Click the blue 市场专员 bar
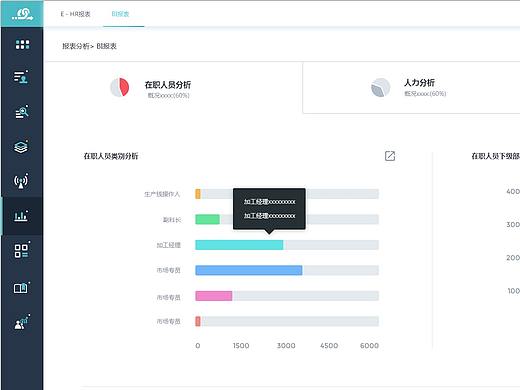Image resolution: width=520 pixels, height=390 pixels. coord(249,270)
